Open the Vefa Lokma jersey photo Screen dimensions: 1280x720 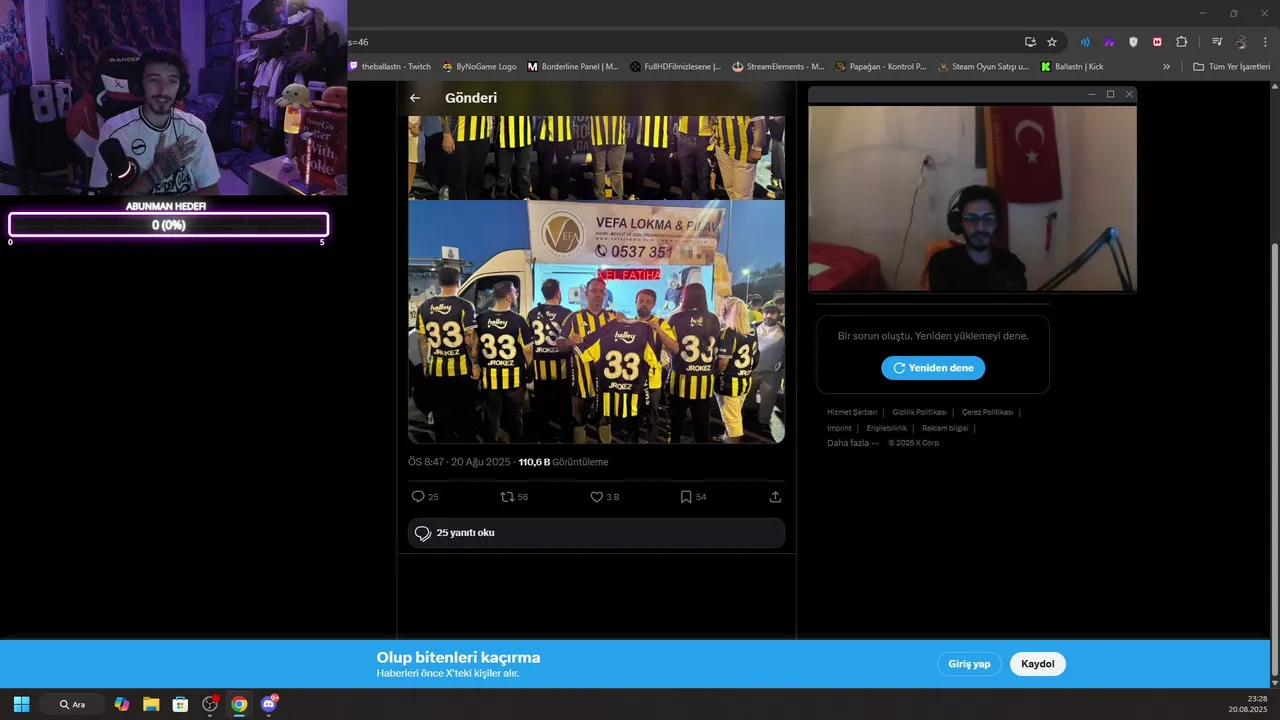[x=596, y=321]
